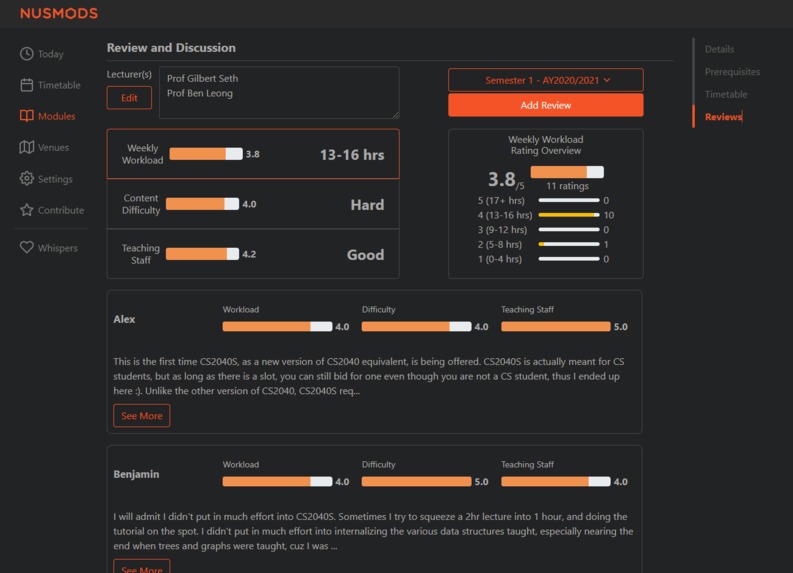Click the 11 ratings text
Viewport: 793px width, 573px height.
point(567,186)
